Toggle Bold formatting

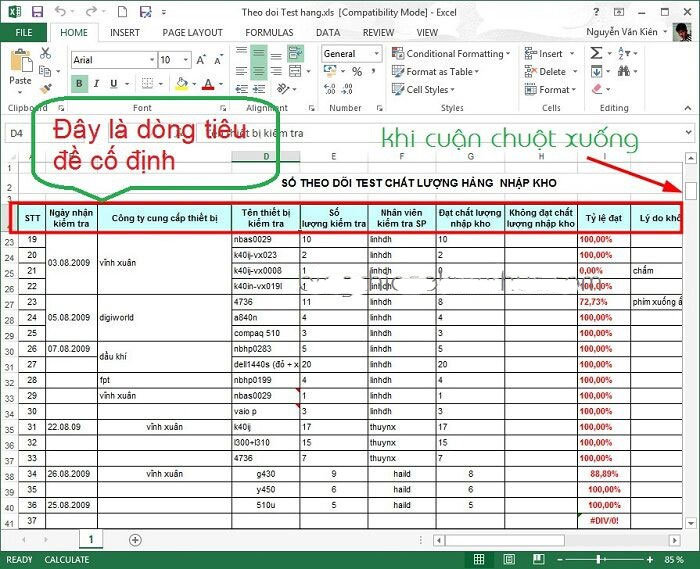[79, 83]
